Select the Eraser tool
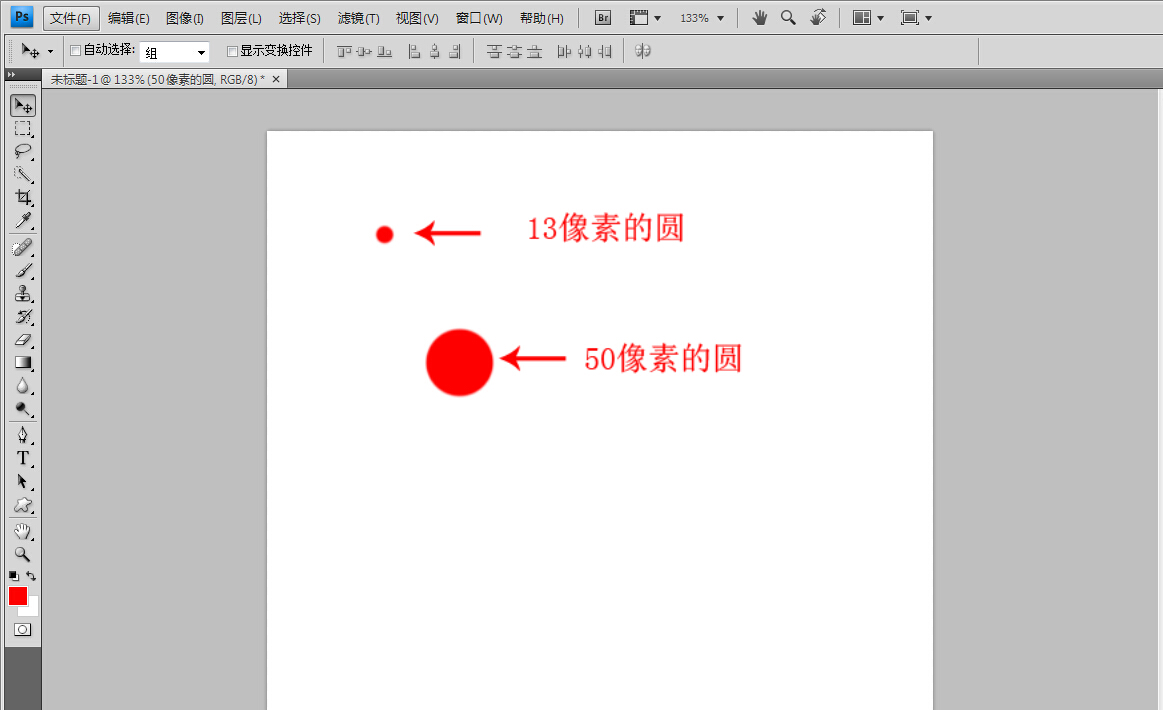1163x710 pixels. click(x=23, y=339)
